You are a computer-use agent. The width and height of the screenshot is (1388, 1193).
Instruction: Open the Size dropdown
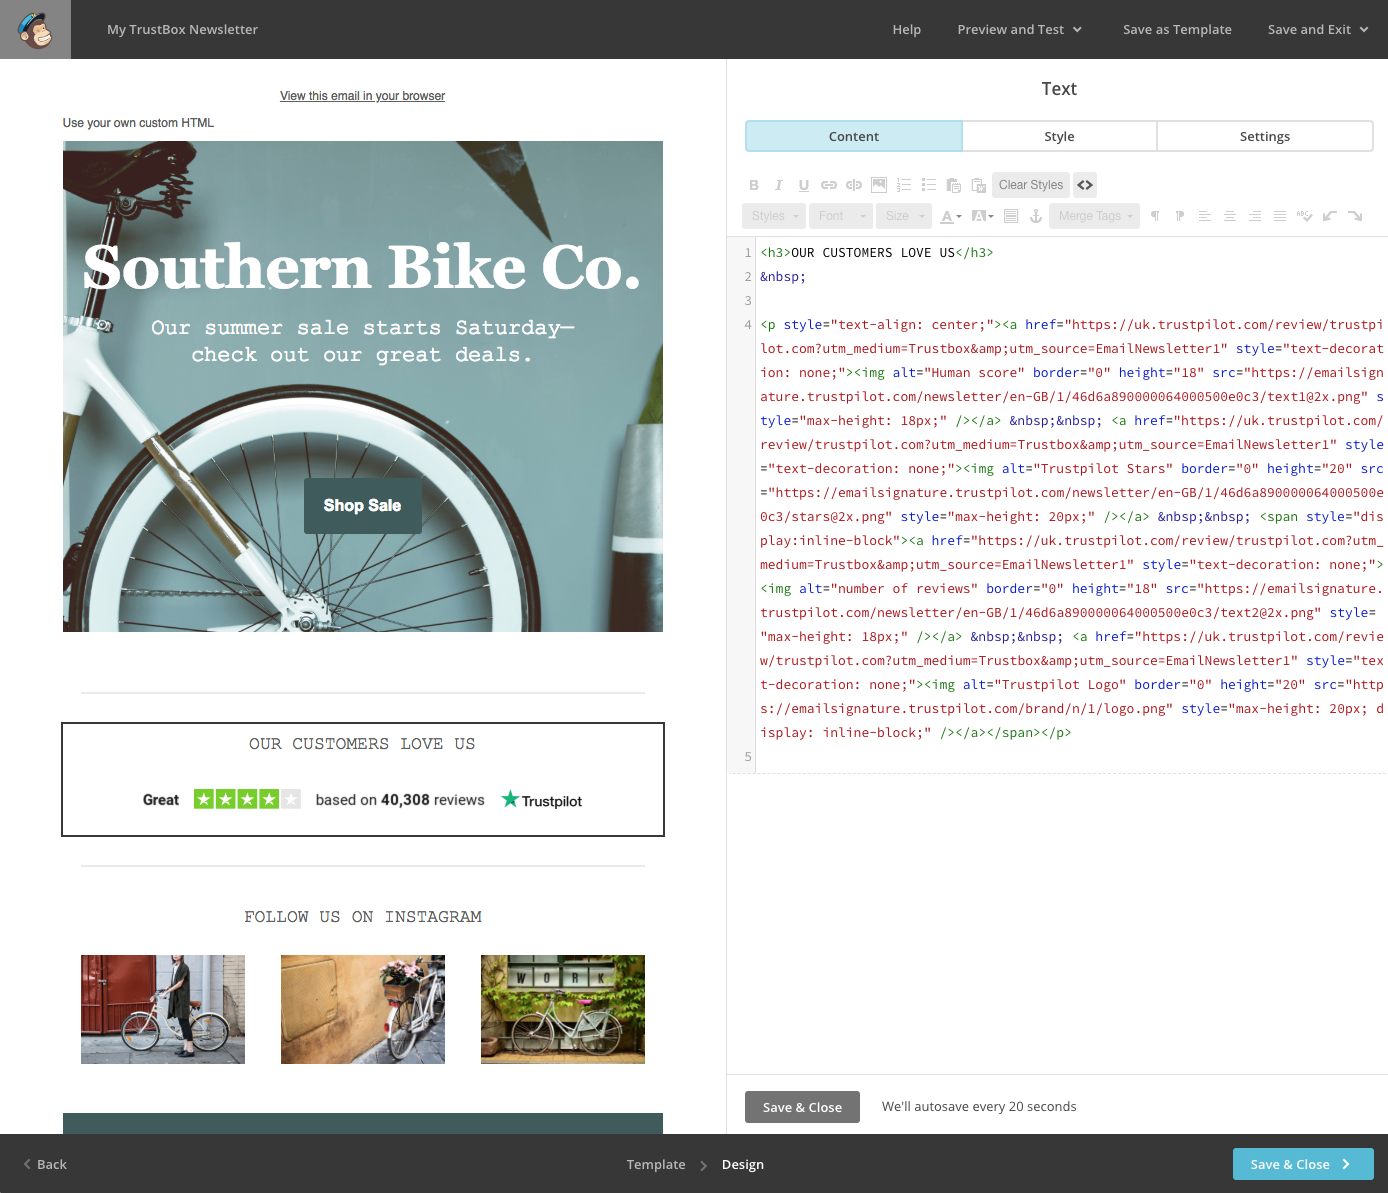(904, 216)
